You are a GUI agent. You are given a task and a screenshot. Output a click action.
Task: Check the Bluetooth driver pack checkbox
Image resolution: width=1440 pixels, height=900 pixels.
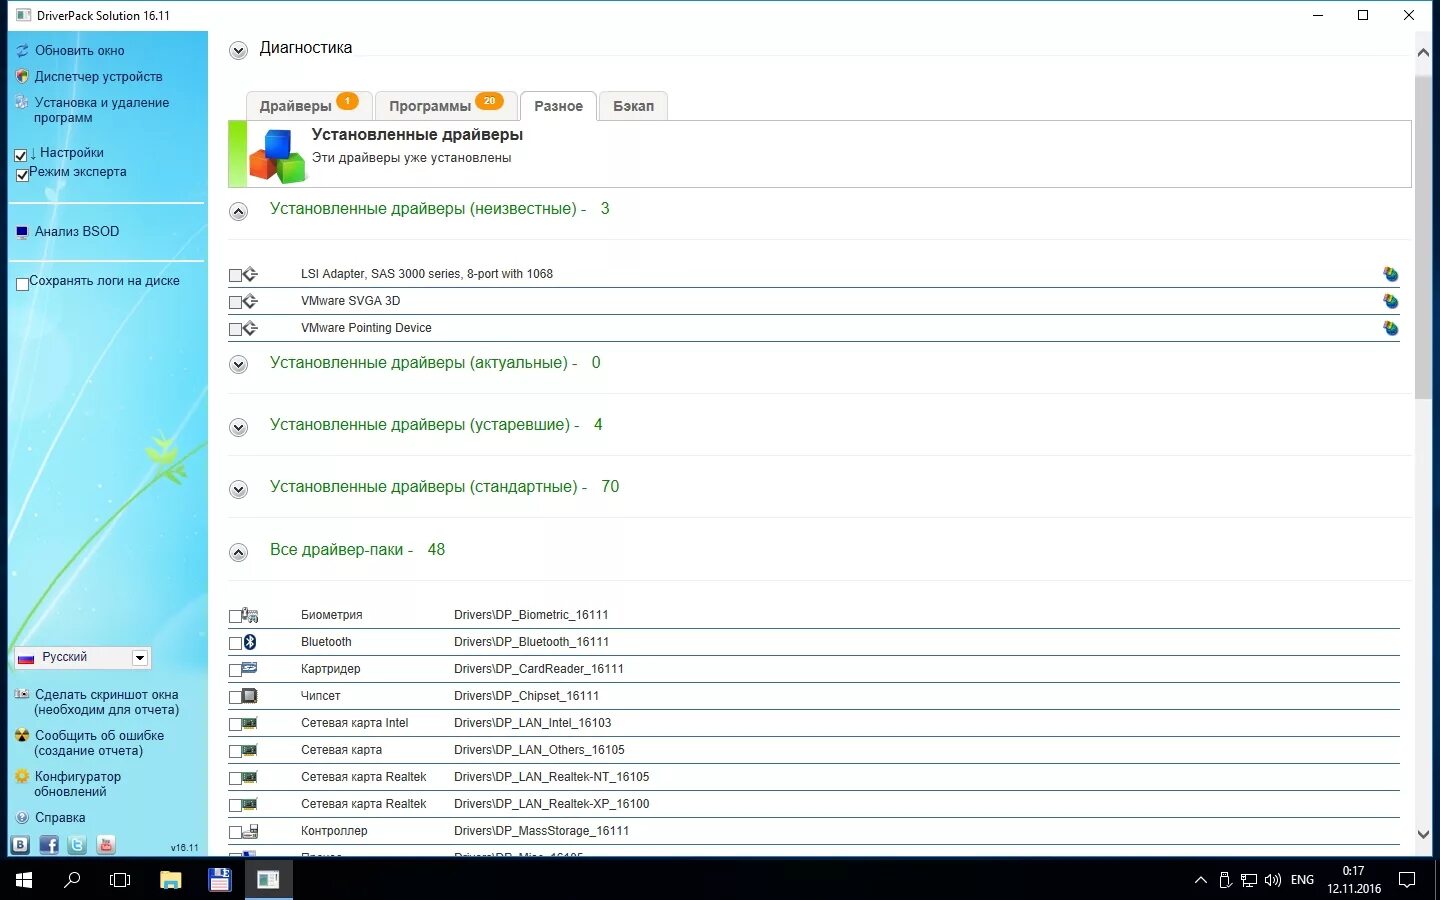point(235,643)
